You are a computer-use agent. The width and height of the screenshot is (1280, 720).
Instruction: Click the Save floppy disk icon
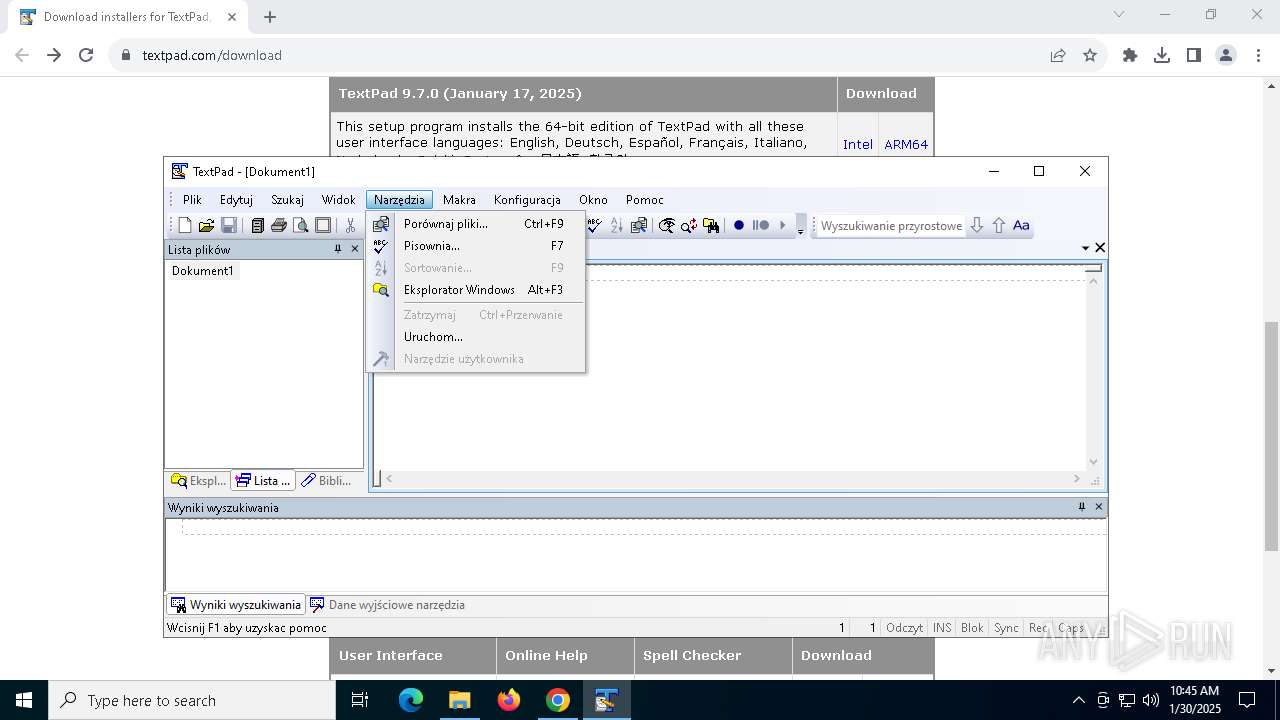click(x=229, y=226)
